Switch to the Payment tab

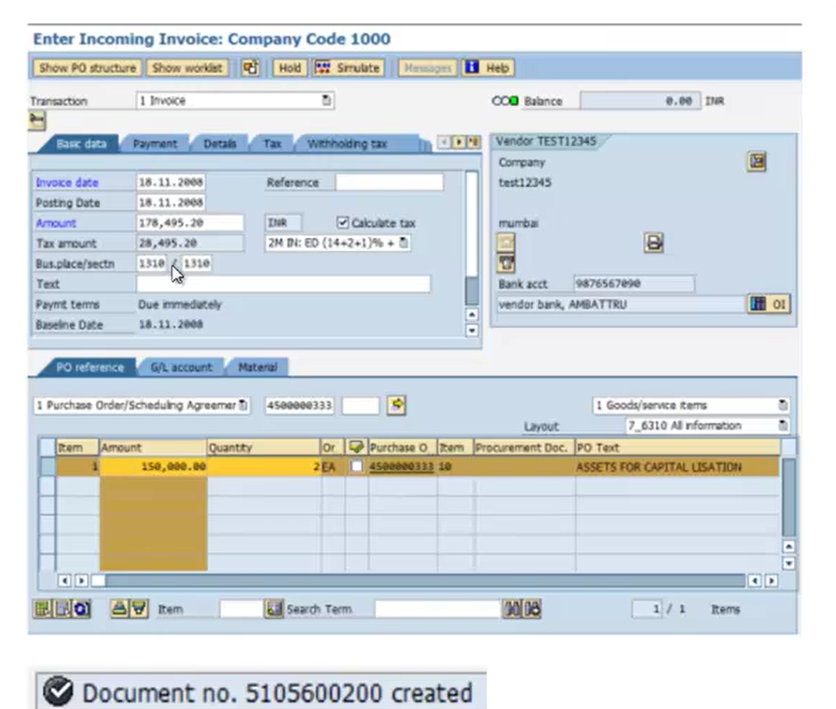pos(155,144)
